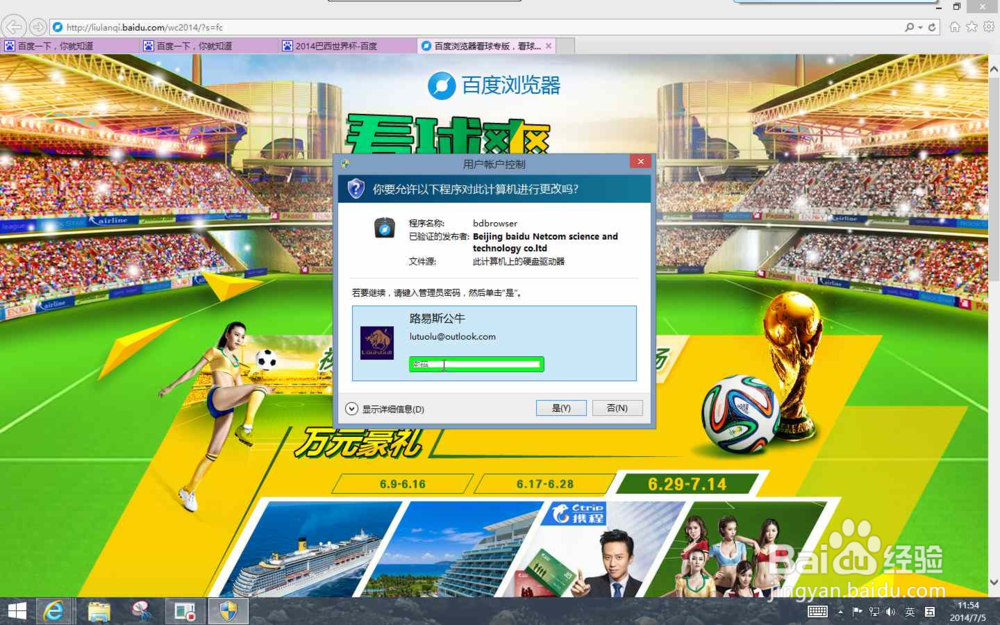Decline with the 否(N) button
Screen dimensions: 1000x625
click(617, 408)
